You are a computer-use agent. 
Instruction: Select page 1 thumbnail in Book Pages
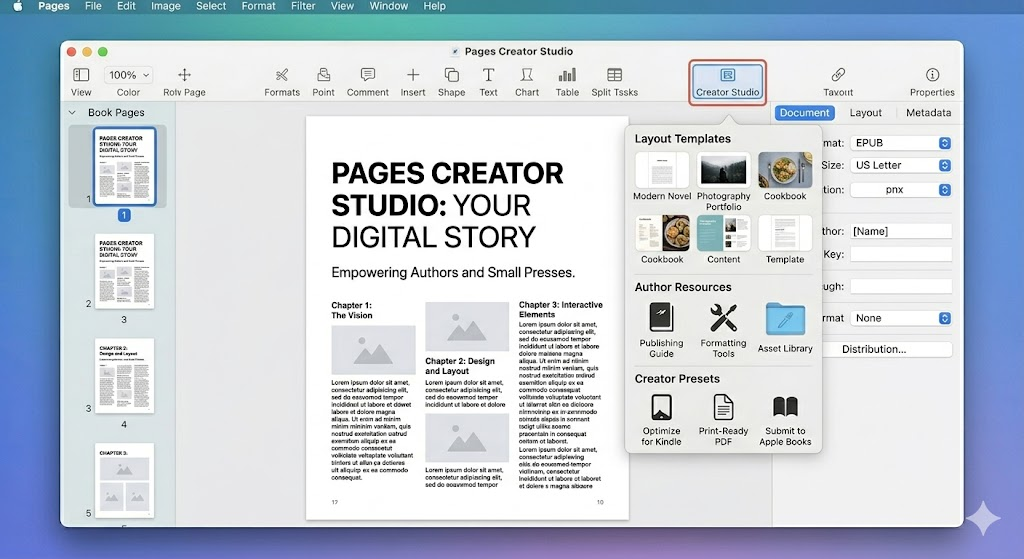tap(124, 167)
